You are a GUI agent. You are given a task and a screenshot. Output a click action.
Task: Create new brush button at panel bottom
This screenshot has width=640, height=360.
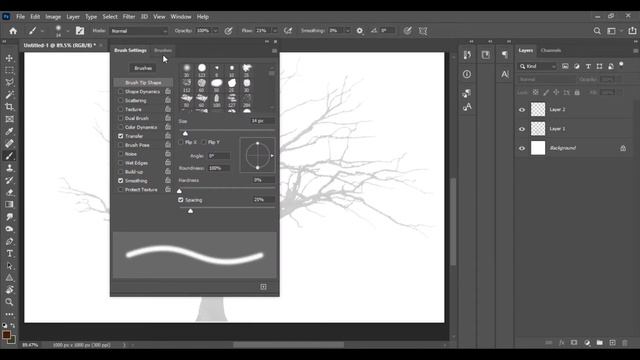[x=263, y=287]
